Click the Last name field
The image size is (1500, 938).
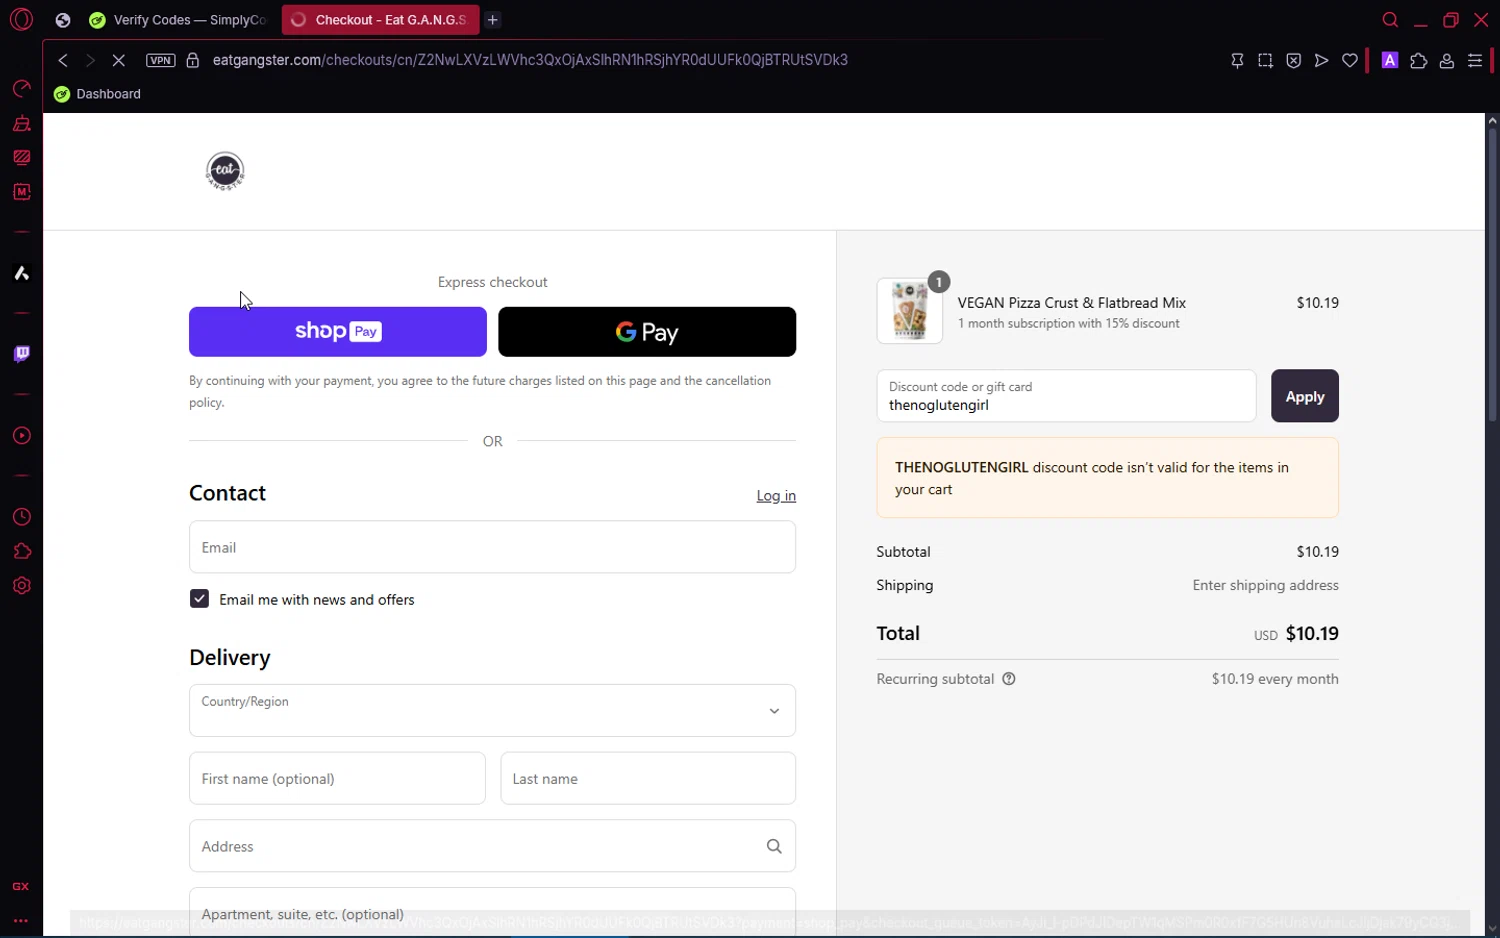(x=648, y=778)
